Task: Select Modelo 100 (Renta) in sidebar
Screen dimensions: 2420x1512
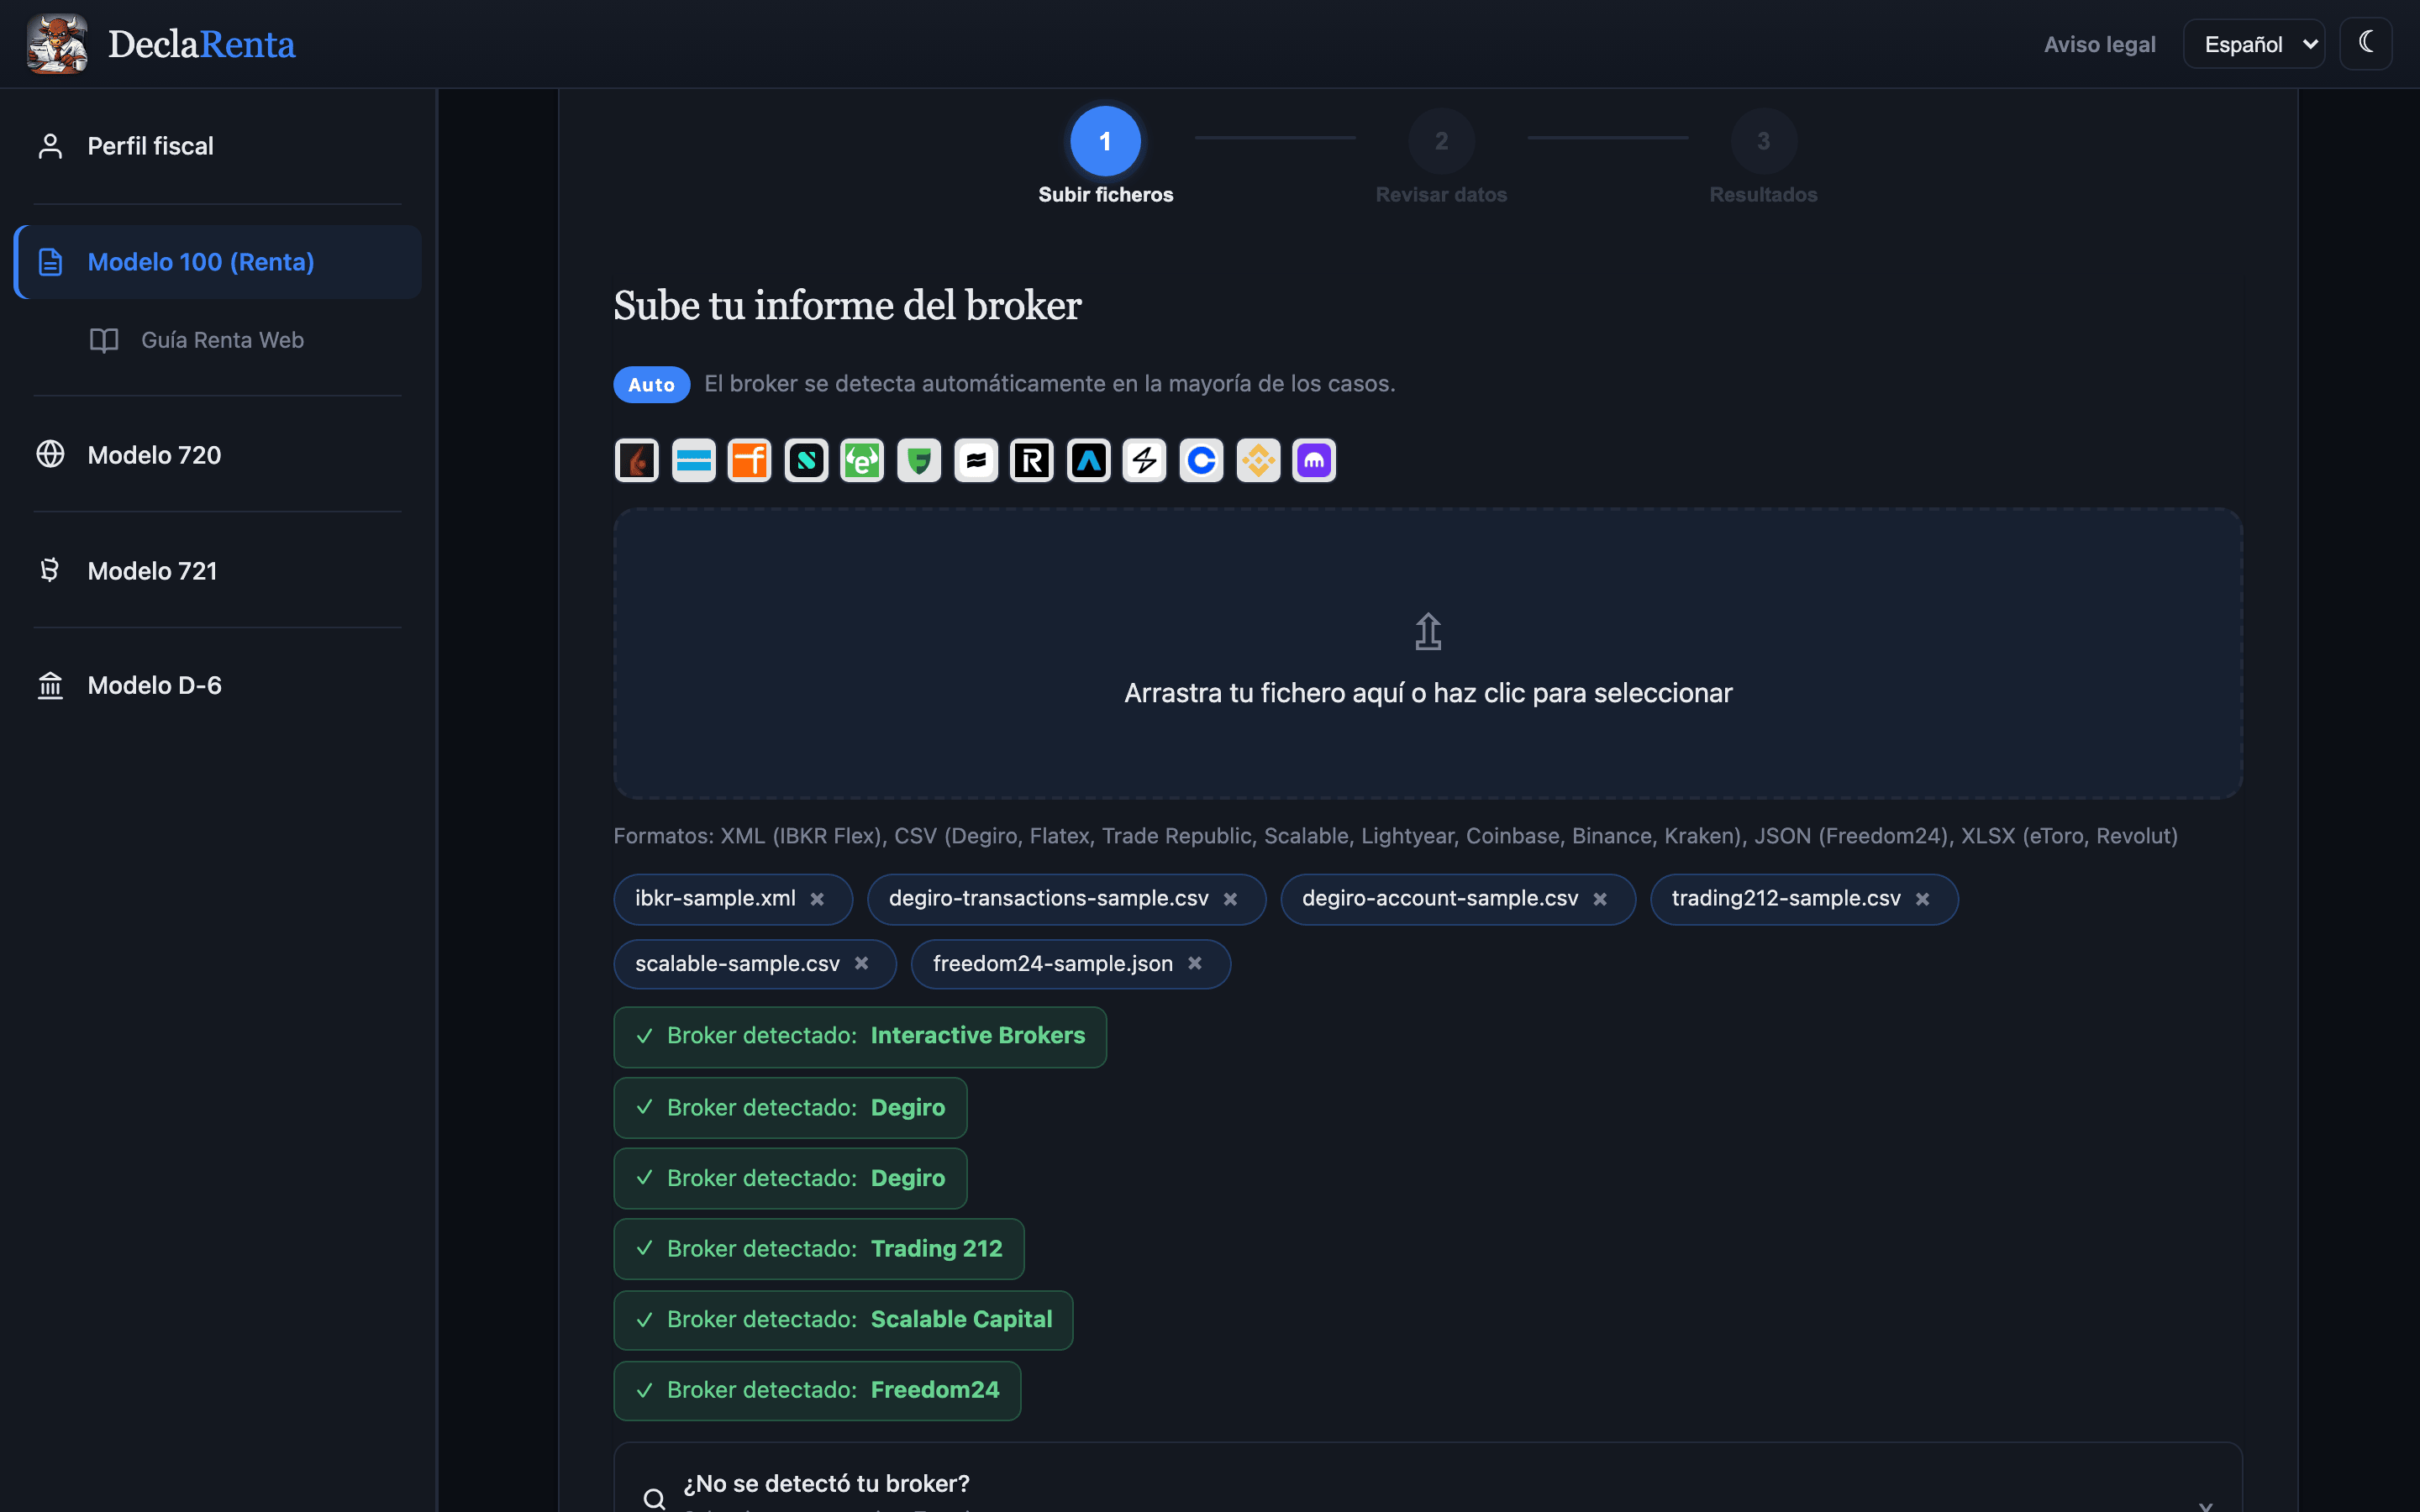Action: [x=217, y=262]
